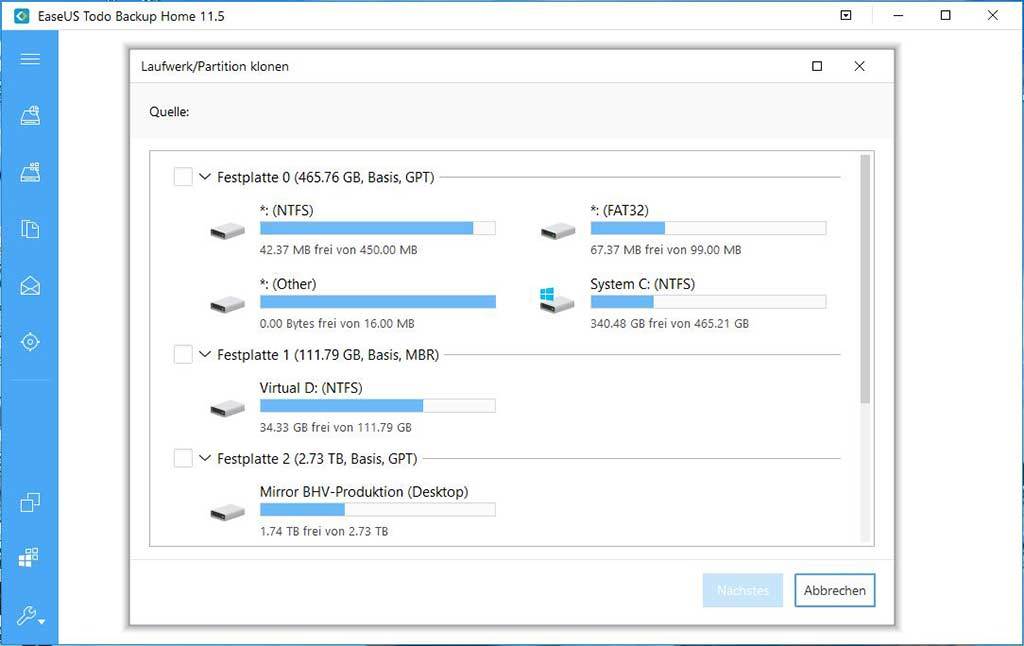Click the Mirror BHV-Produktion usage bar
Viewport: 1024px width, 646px height.
[x=377, y=509]
